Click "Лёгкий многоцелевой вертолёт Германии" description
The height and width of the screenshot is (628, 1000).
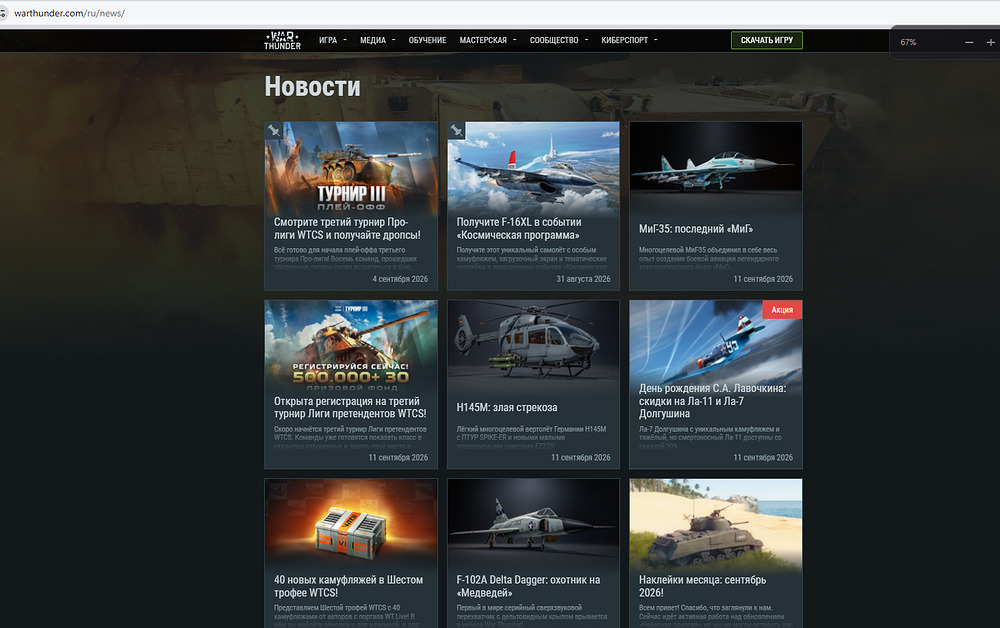click(x=531, y=437)
